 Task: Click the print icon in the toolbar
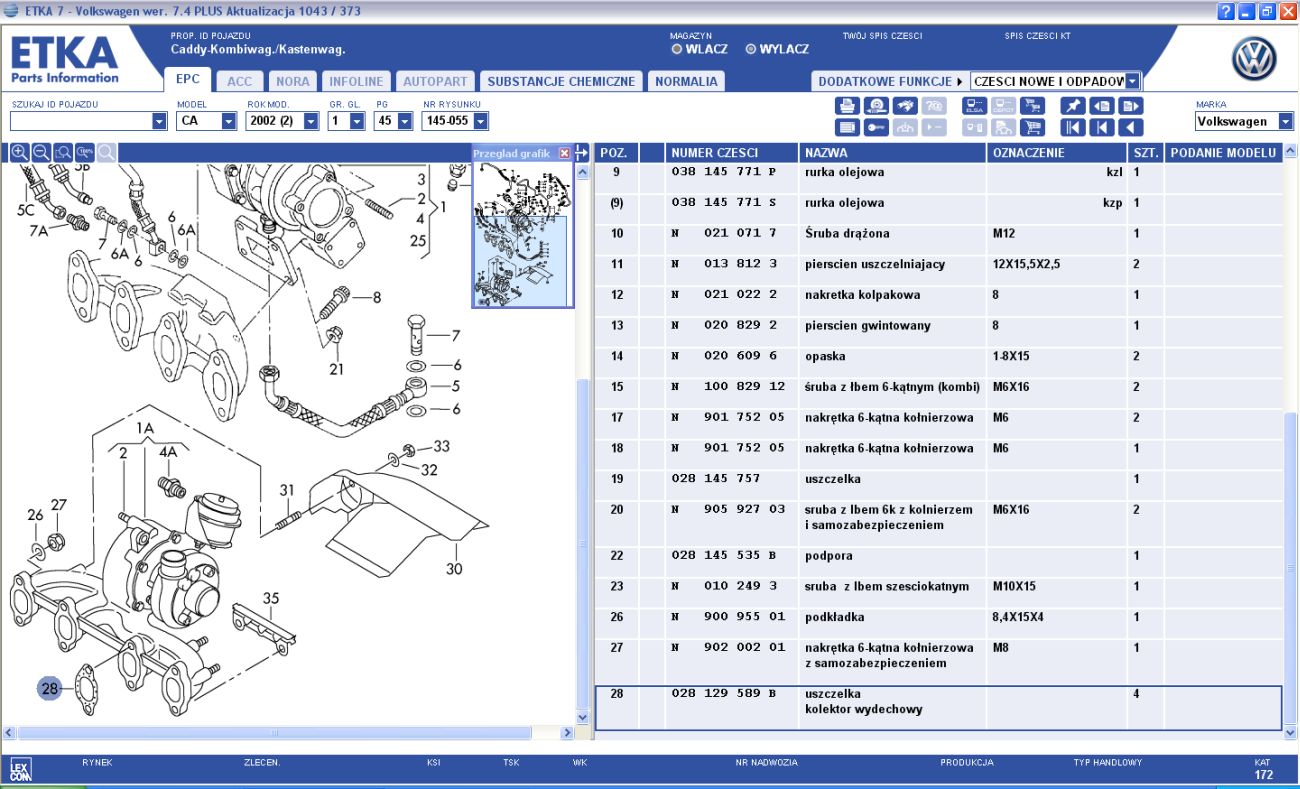pos(847,106)
